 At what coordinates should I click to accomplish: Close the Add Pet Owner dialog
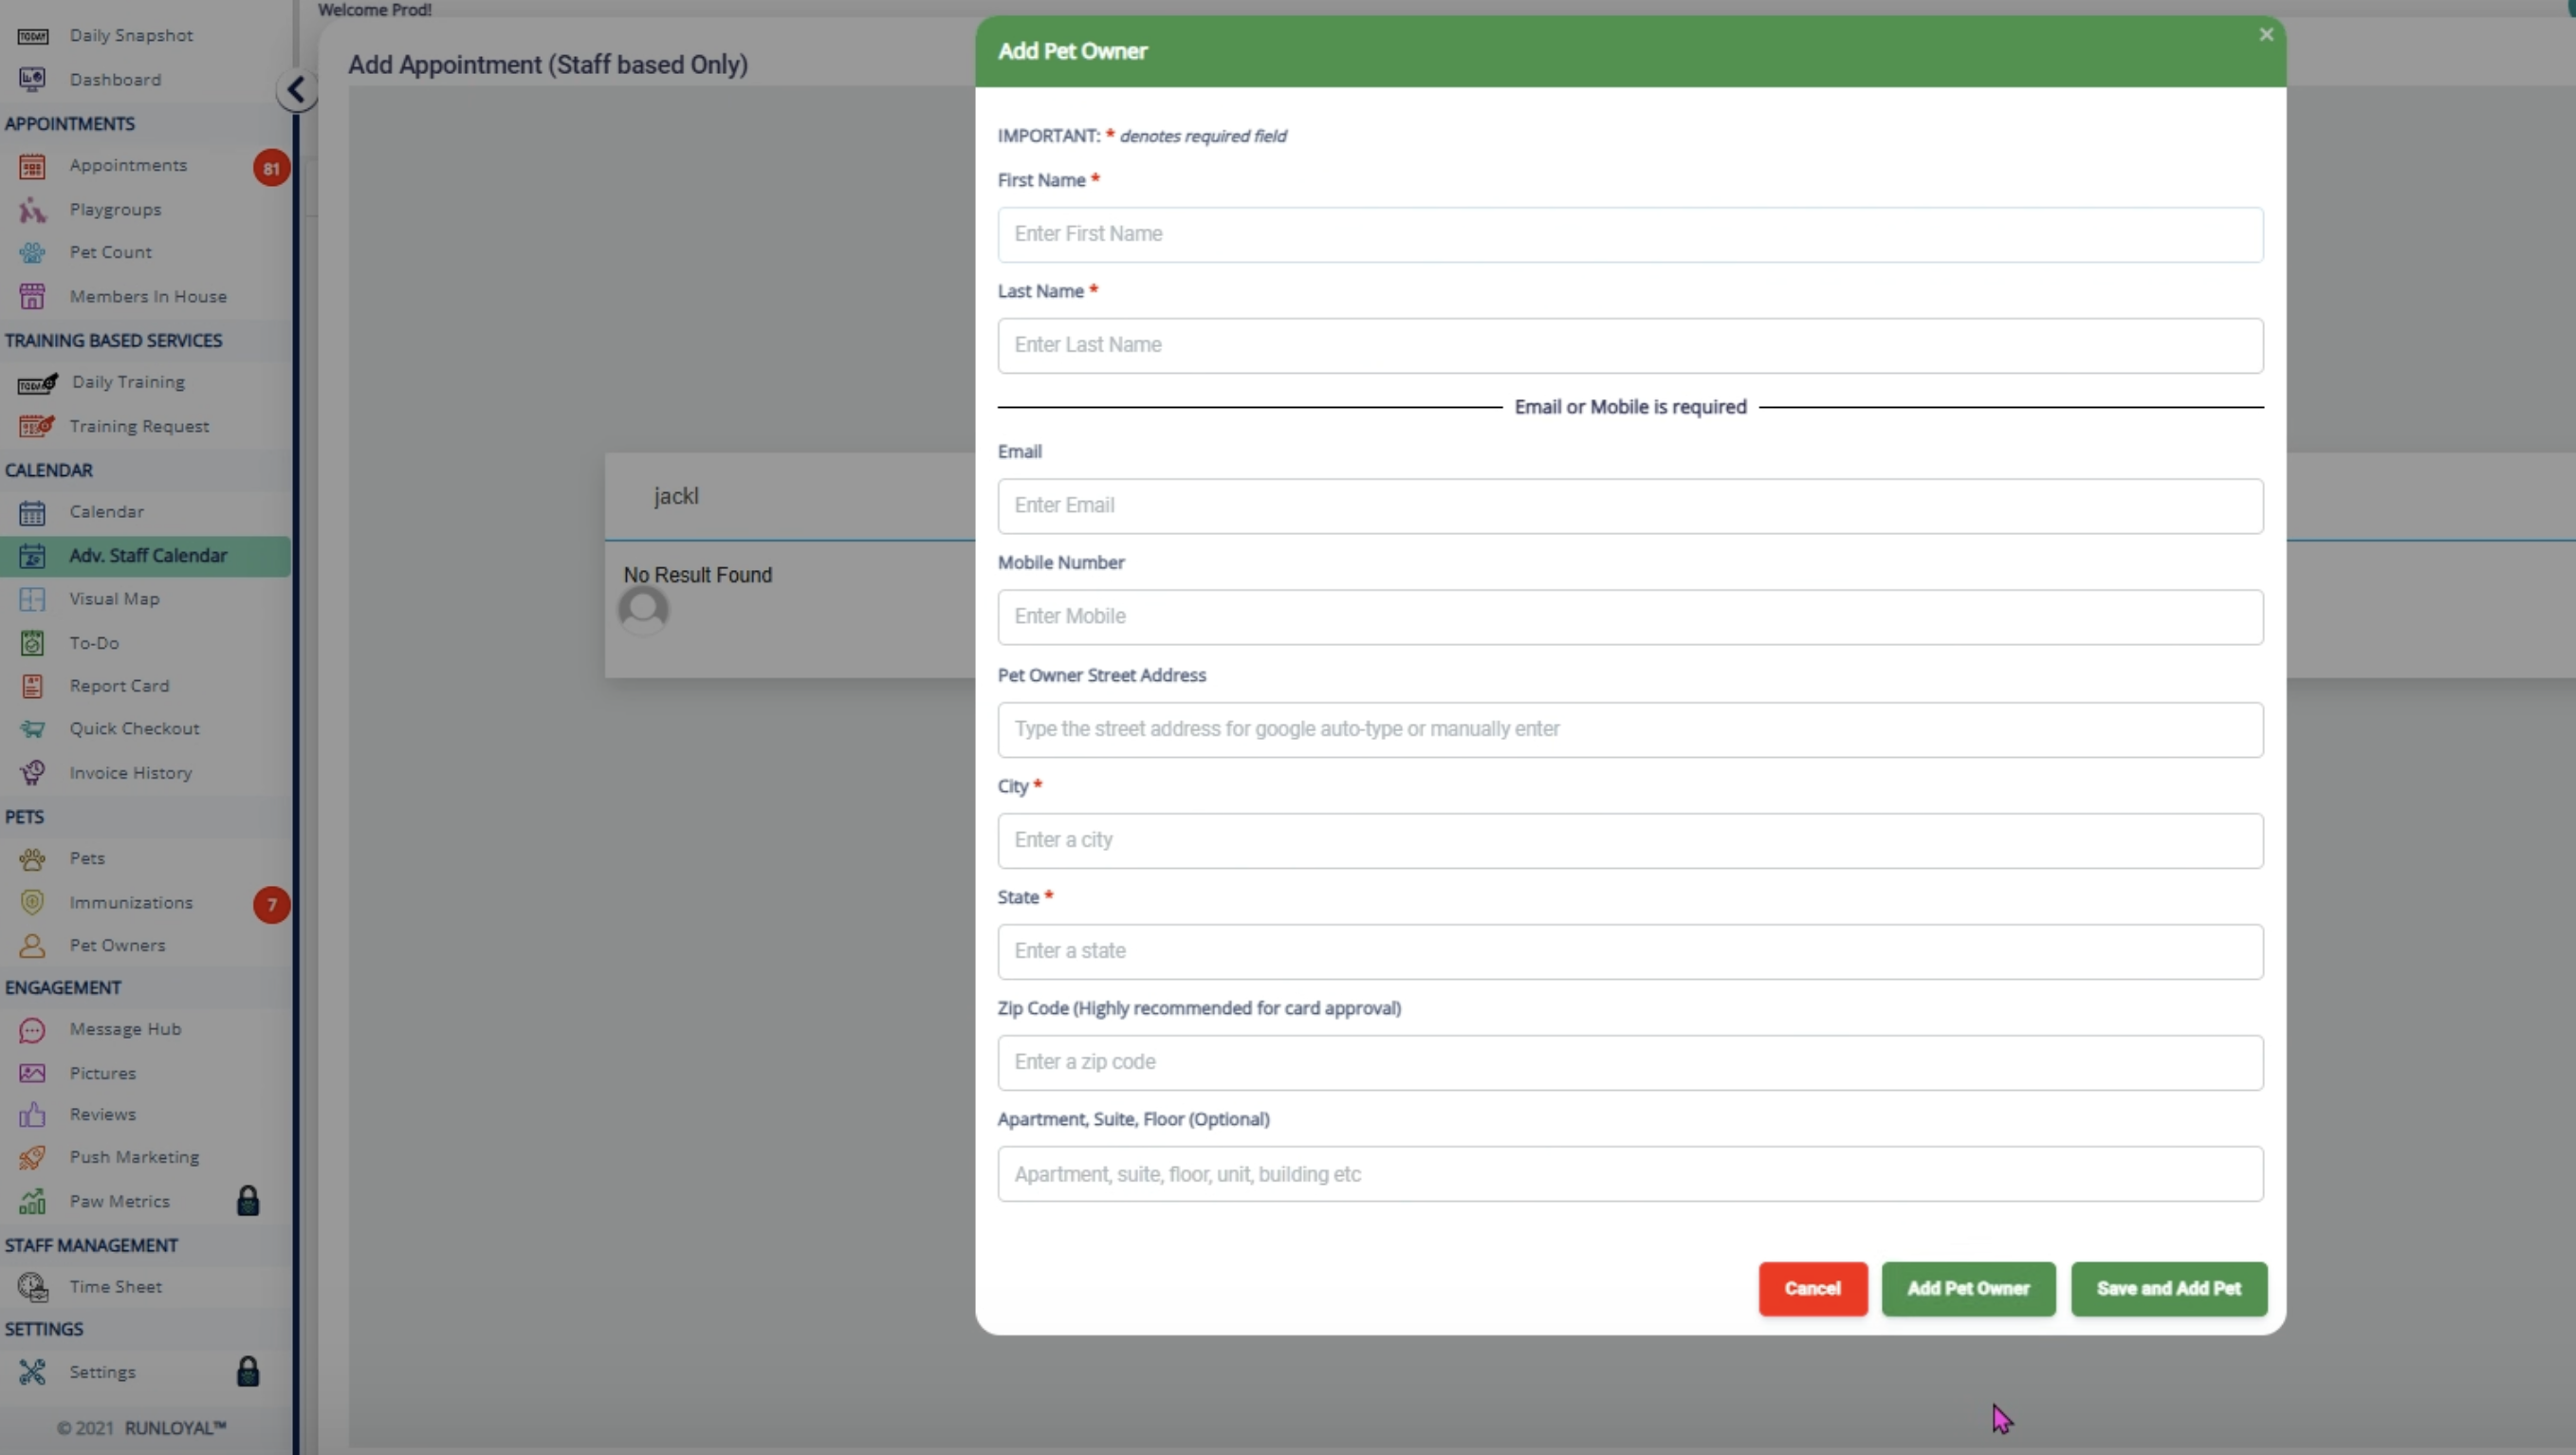pos(2266,35)
